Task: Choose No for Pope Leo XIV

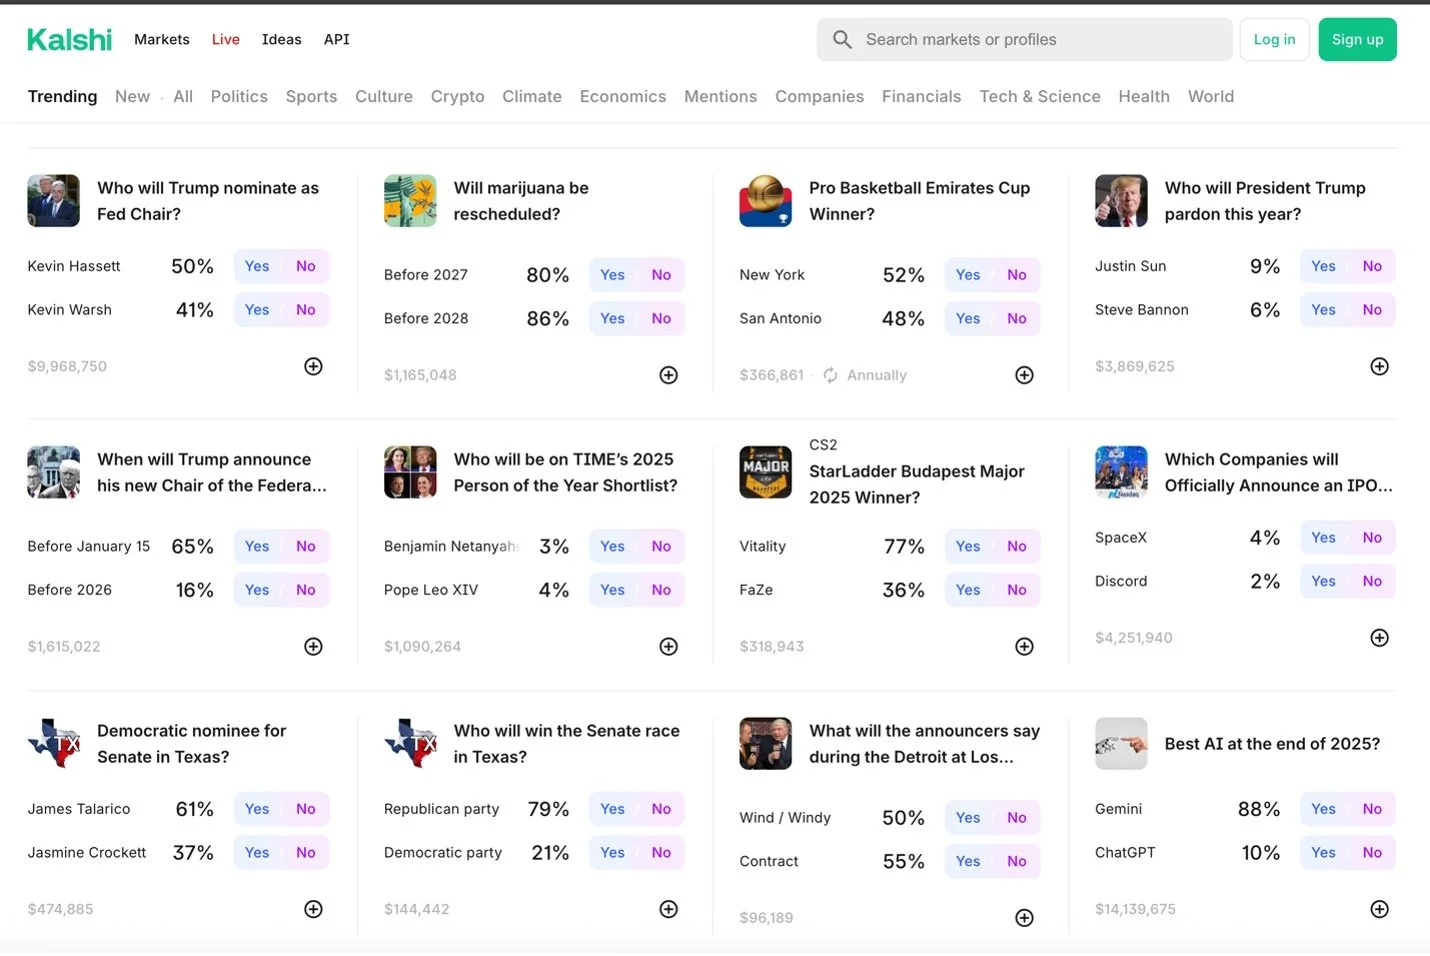Action: [661, 590]
